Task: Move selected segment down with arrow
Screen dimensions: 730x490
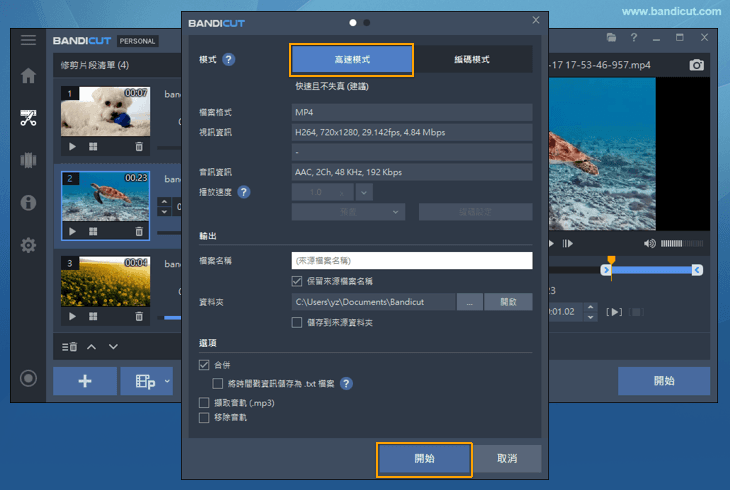Action: [x=113, y=347]
